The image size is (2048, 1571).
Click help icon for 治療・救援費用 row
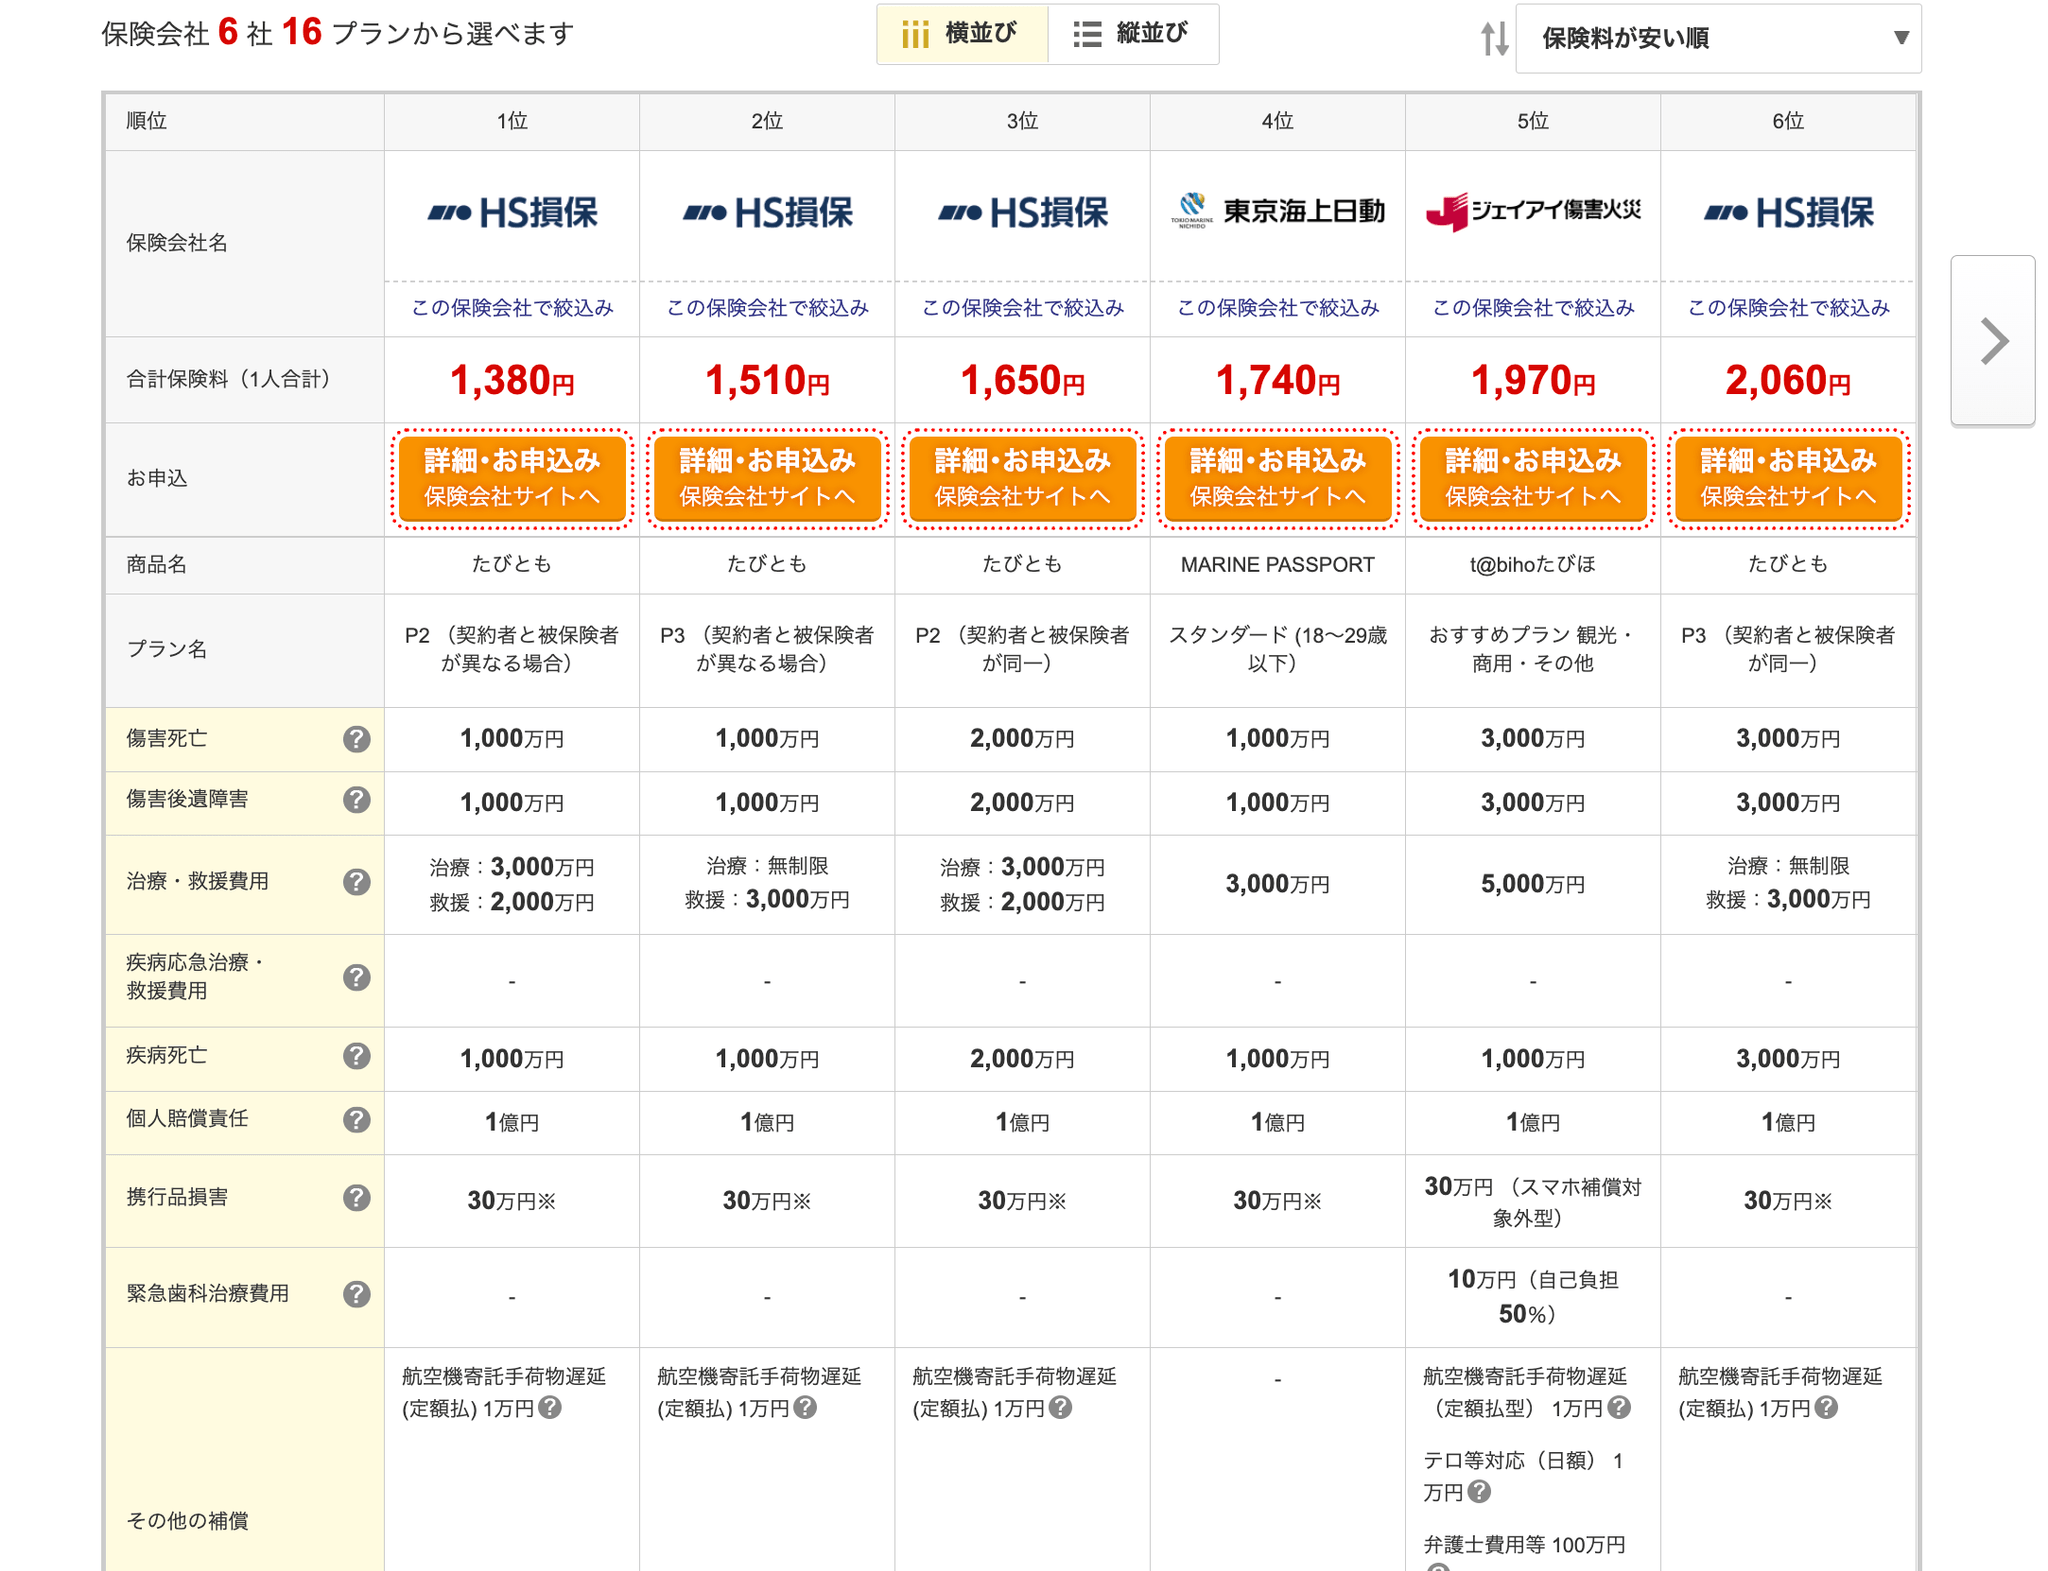(x=357, y=882)
